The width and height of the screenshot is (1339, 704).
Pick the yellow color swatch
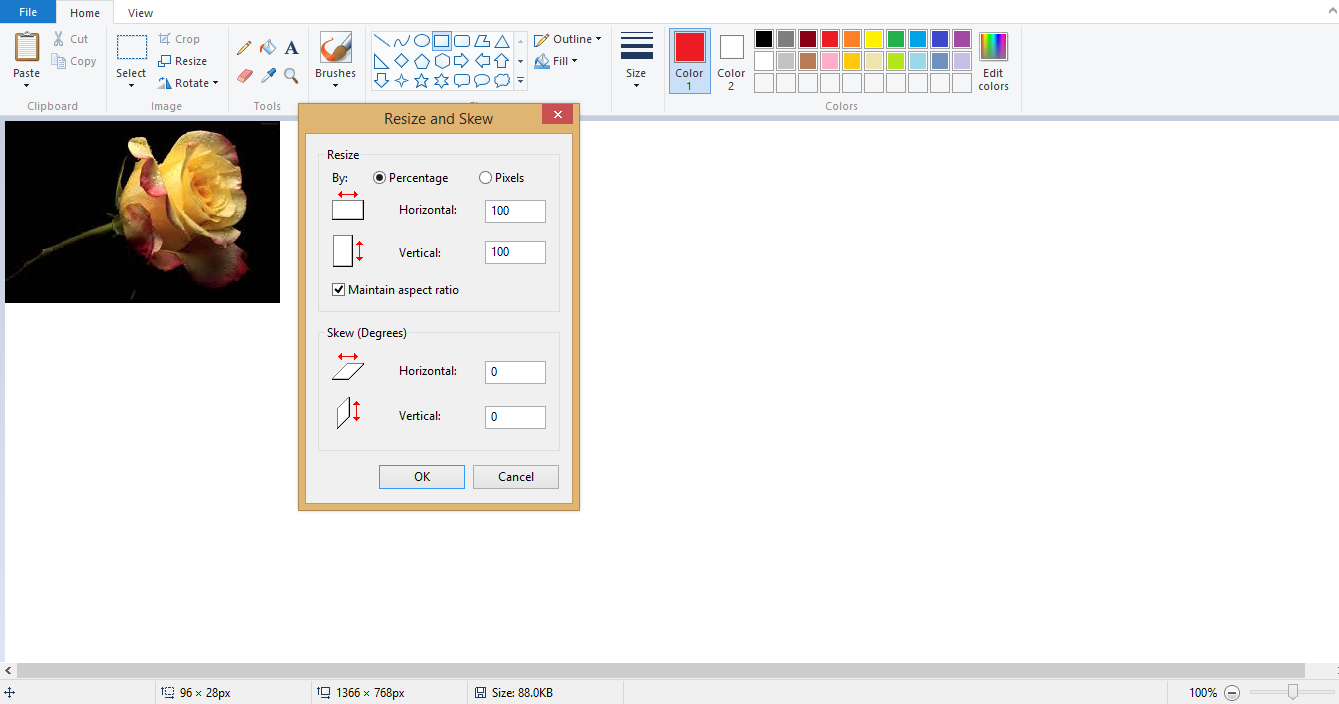click(x=873, y=39)
